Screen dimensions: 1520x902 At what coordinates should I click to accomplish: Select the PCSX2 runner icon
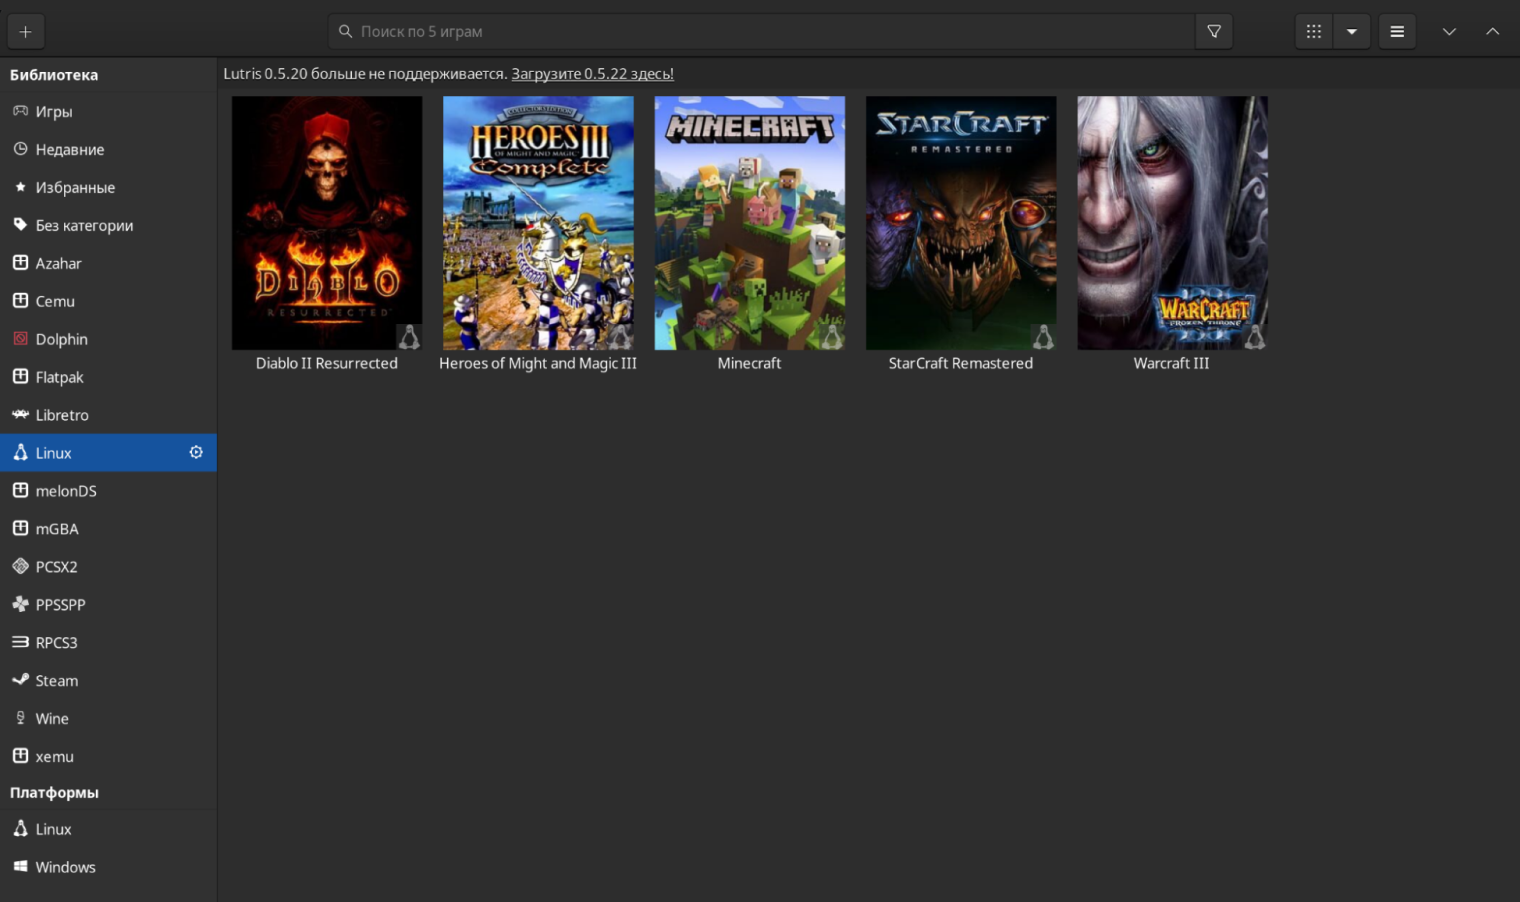(x=20, y=566)
